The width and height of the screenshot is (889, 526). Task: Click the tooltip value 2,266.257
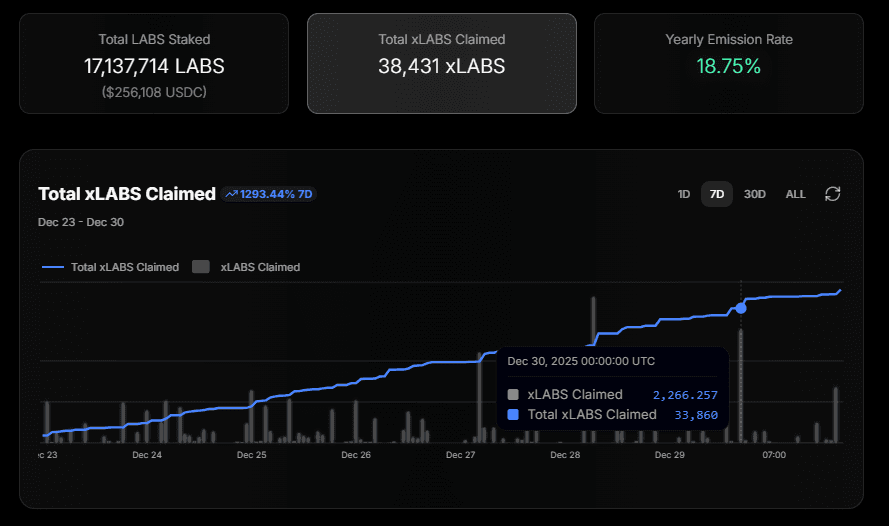click(x=685, y=395)
